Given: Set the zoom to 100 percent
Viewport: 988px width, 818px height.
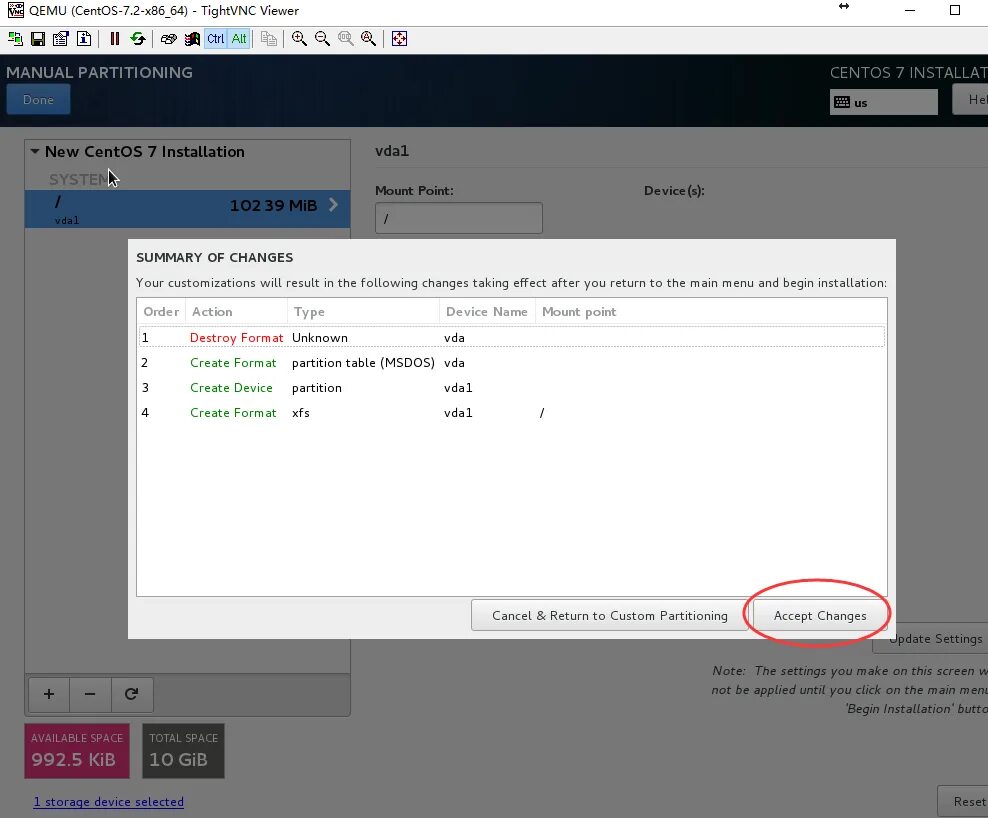Looking at the screenshot, I should point(345,39).
